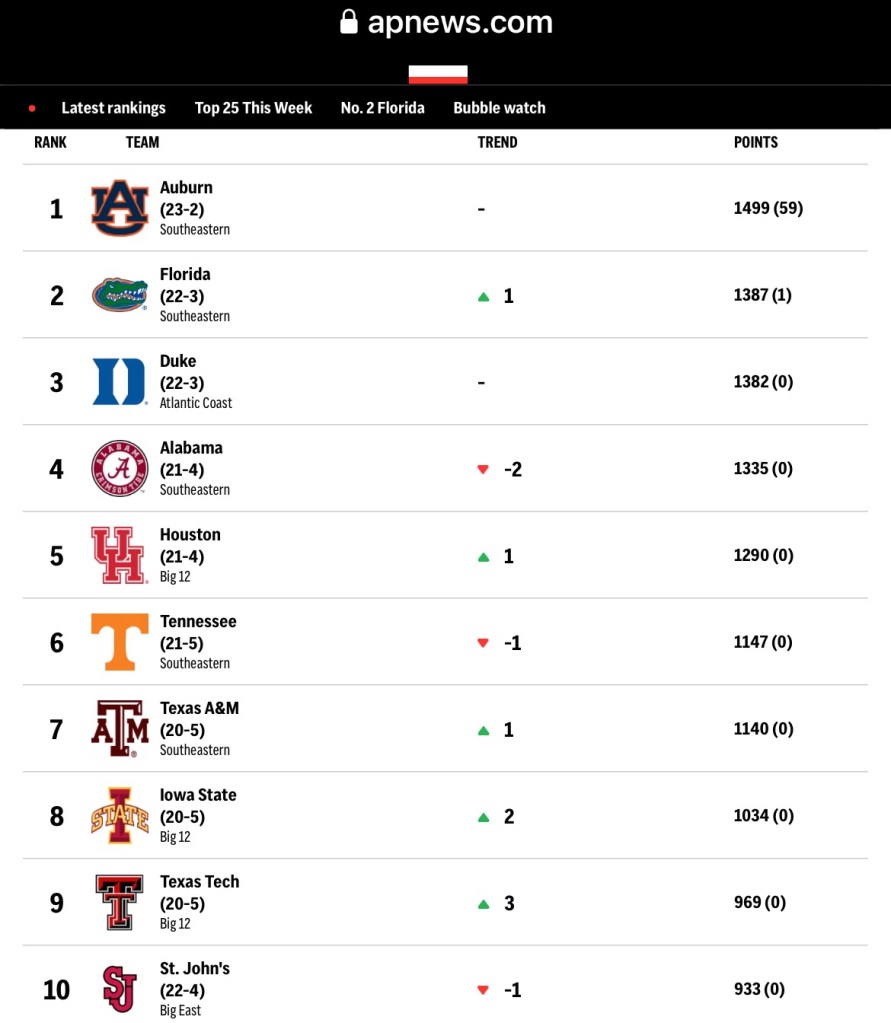Click the Tennessee orange T logo
The height and width of the screenshot is (1023, 891).
pos(120,642)
